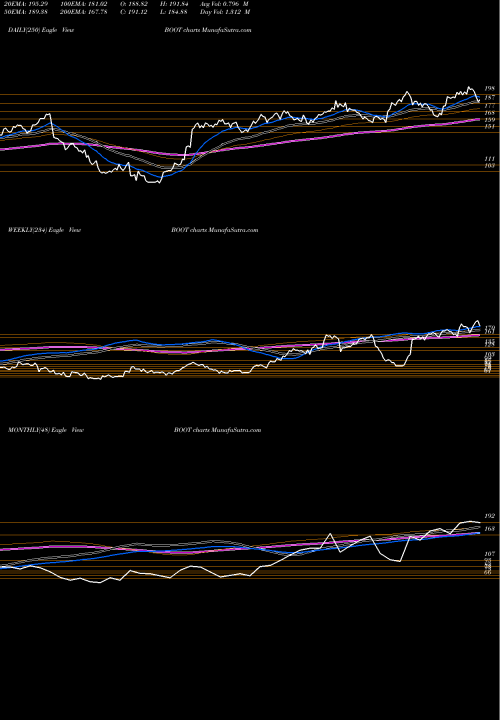Click the MONTHLY(48) Eagle View label
500x720 pixels.
[x=46, y=430]
